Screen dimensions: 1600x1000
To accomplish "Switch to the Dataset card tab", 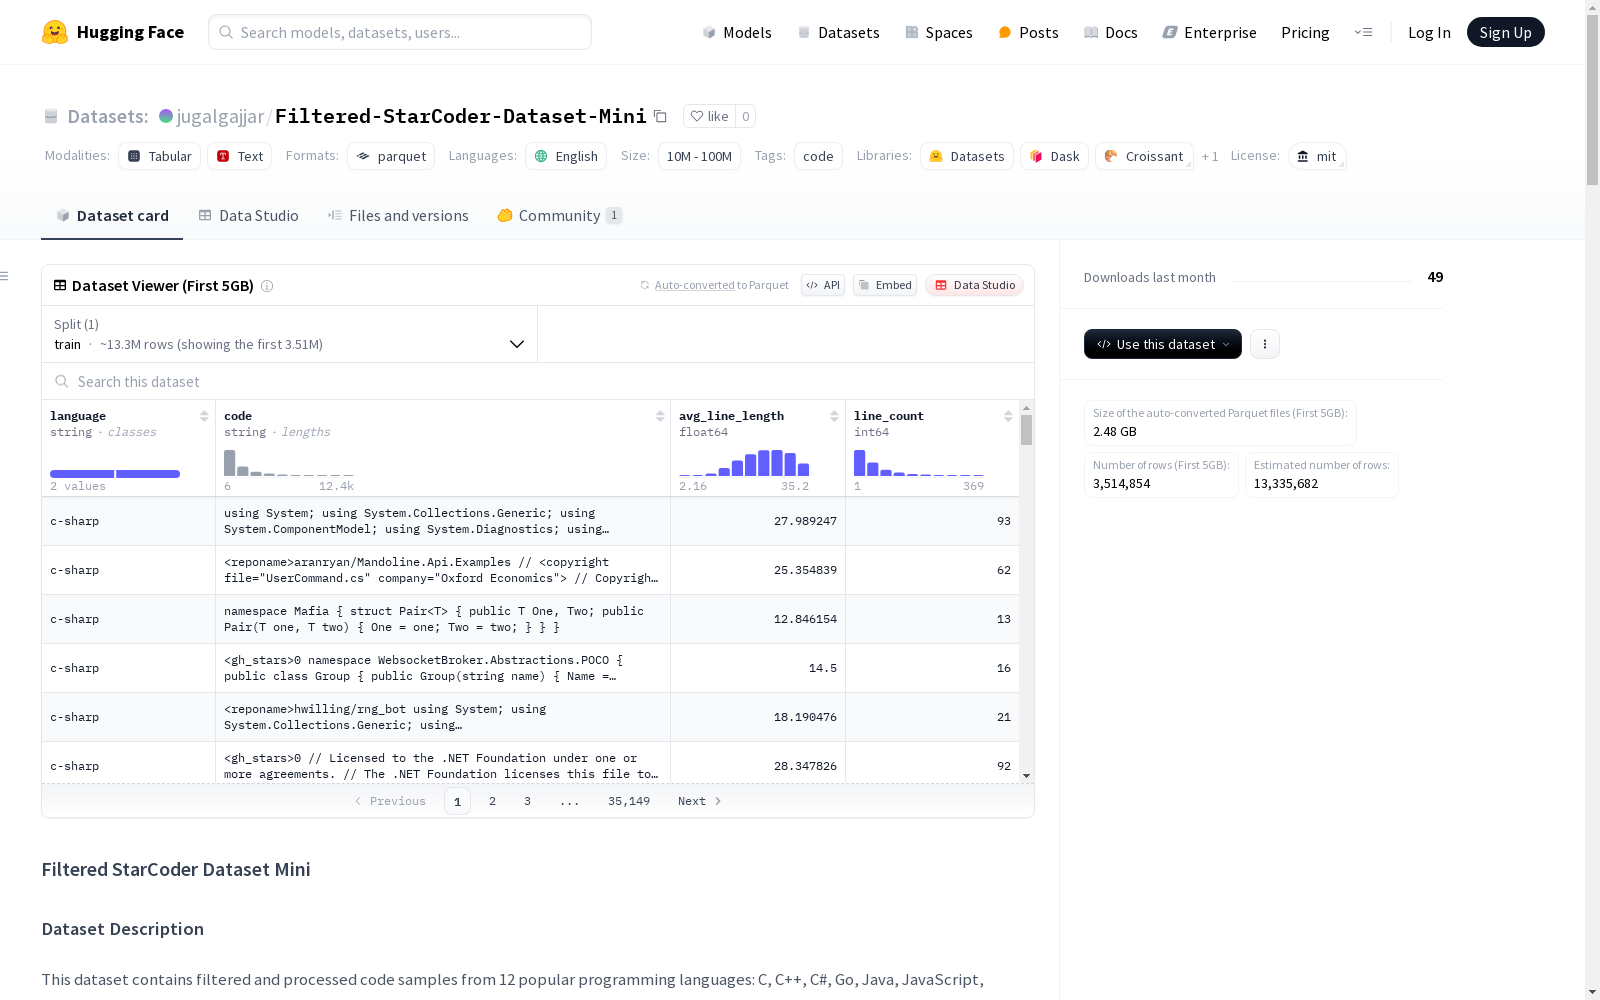I will tap(112, 216).
